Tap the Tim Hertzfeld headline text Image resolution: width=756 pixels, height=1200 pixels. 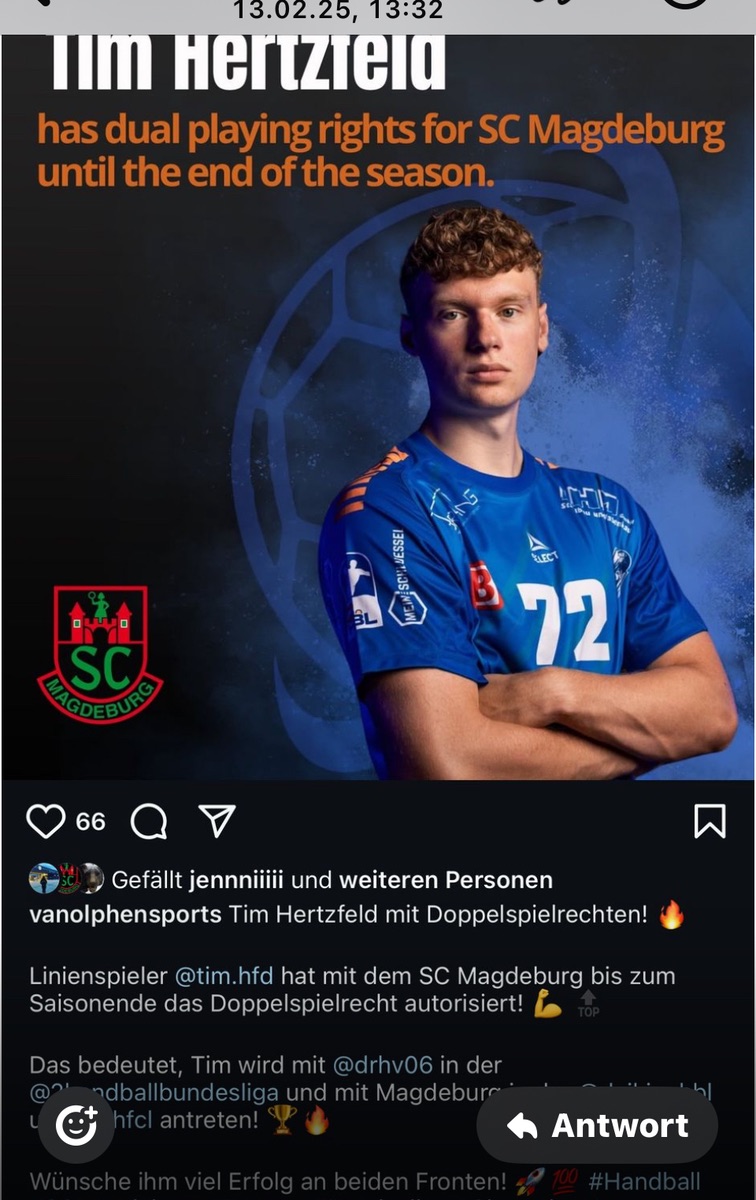[248, 62]
